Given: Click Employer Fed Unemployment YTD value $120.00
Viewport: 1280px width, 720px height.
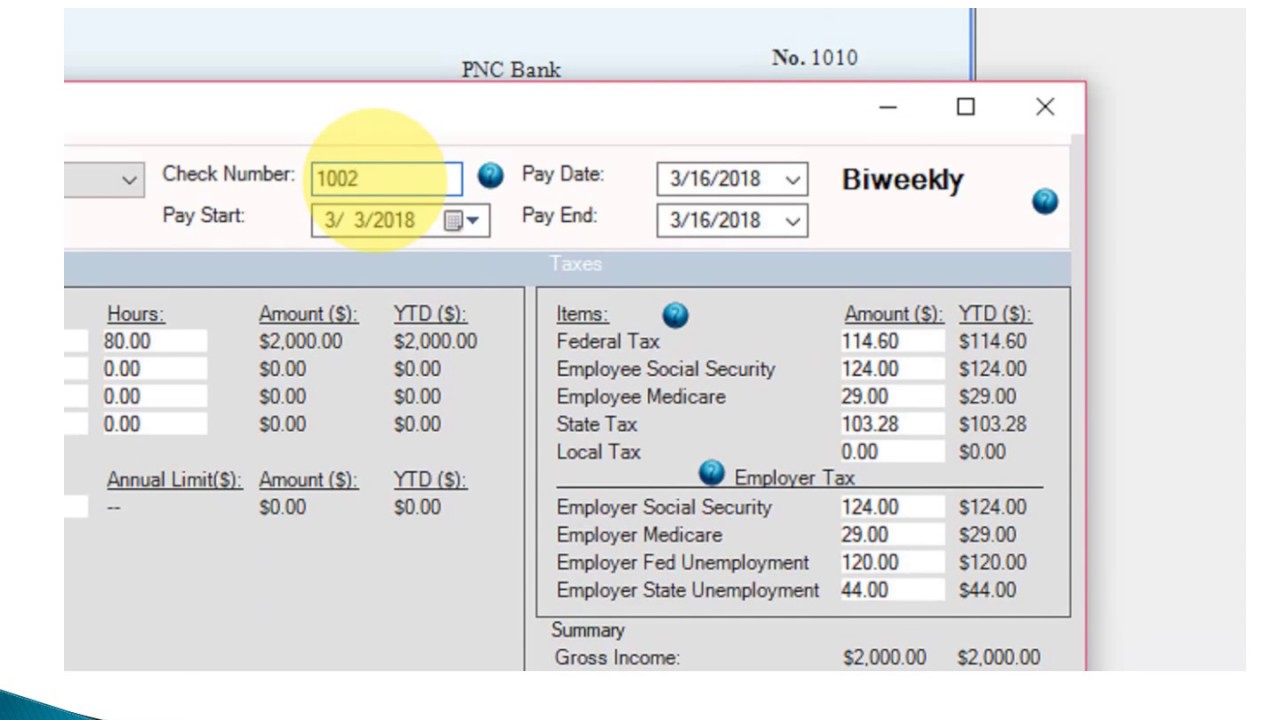Looking at the screenshot, I should click(x=992, y=563).
